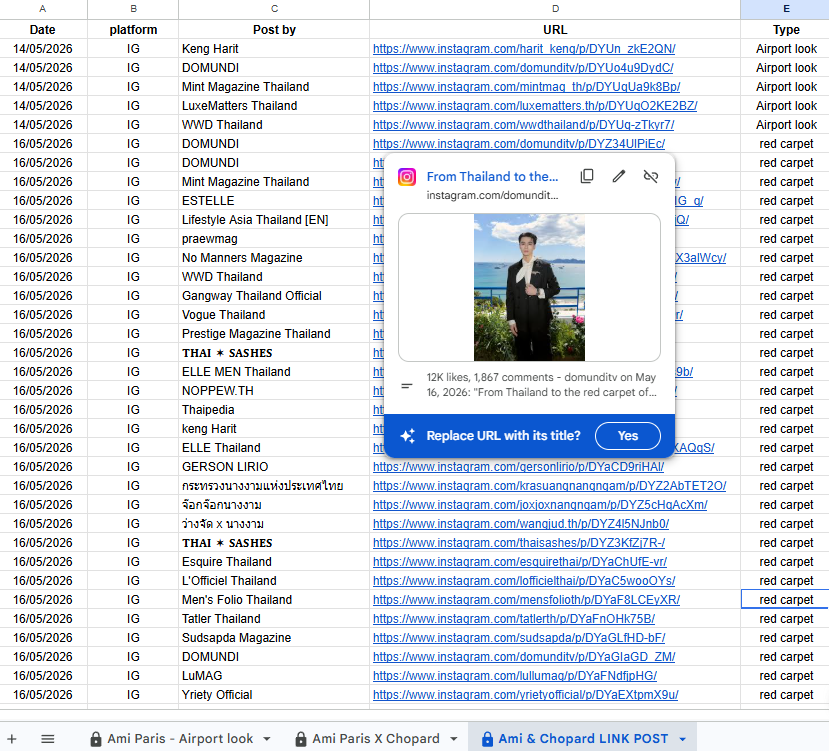Open sudsapda Instagram post link

519,638
